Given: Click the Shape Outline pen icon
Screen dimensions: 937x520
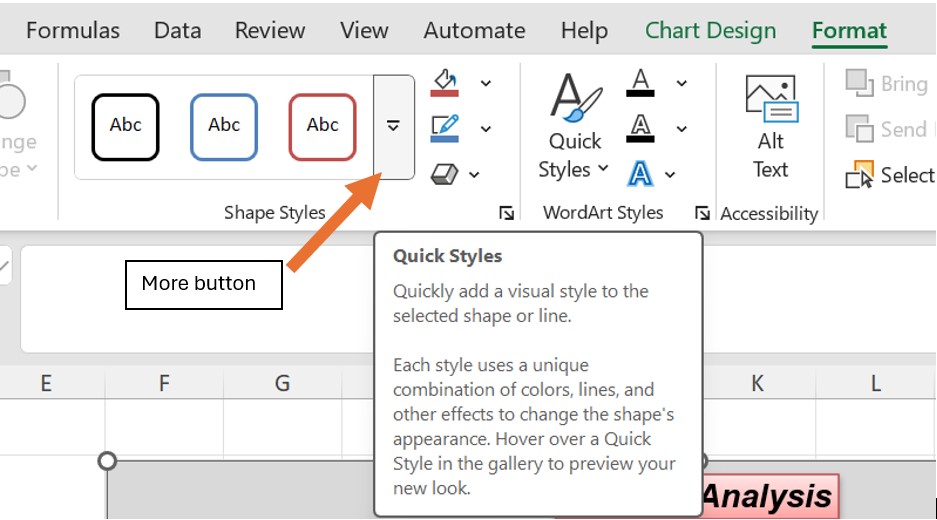Looking at the screenshot, I should pyautogui.click(x=445, y=129).
